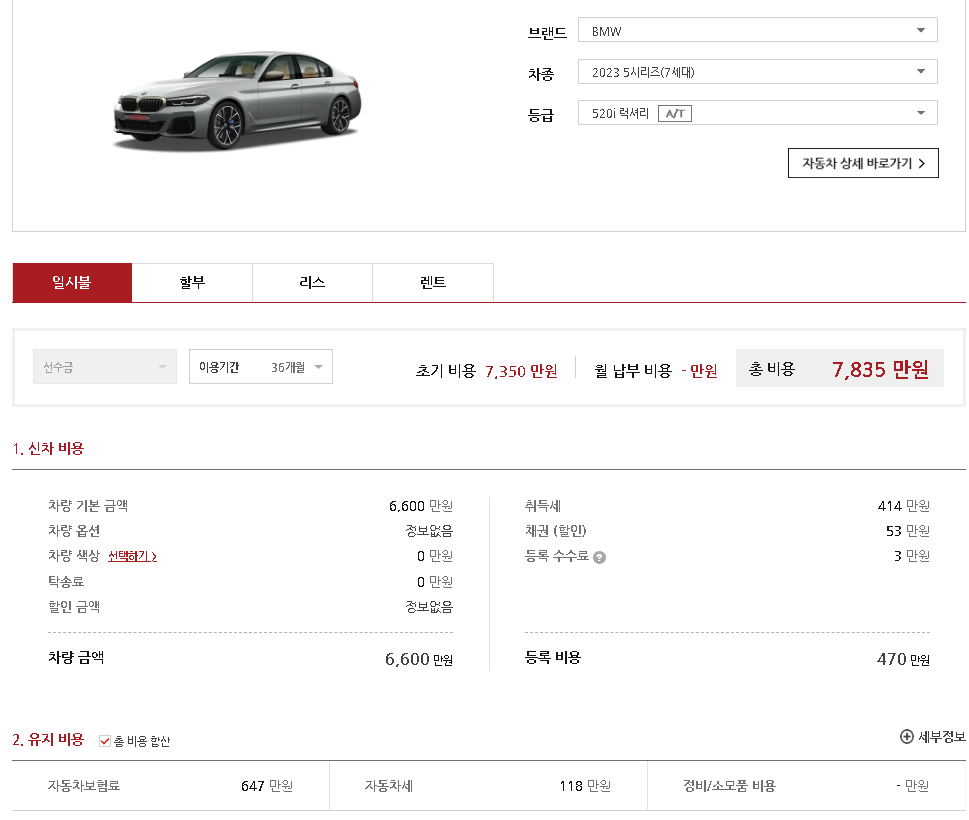
Task: Uncheck the 총 비용 합산 checkbox
Action: [x=105, y=741]
